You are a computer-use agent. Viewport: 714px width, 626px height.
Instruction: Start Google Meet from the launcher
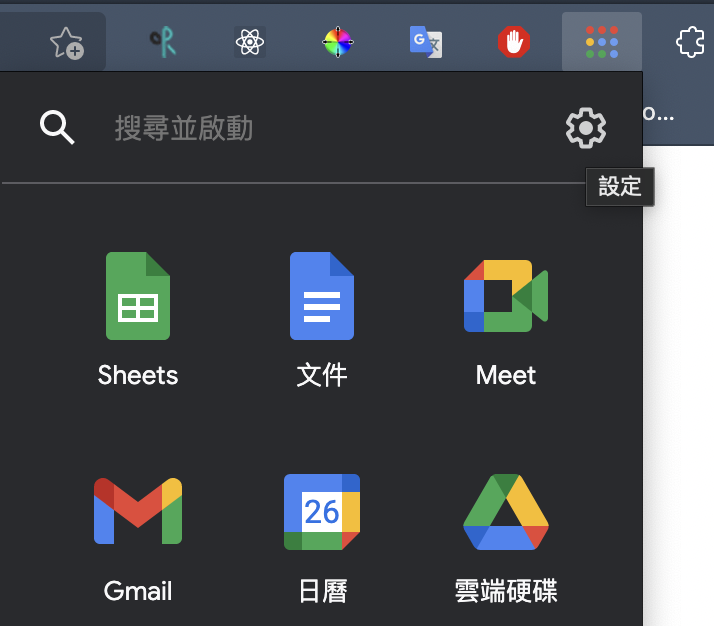click(x=506, y=296)
